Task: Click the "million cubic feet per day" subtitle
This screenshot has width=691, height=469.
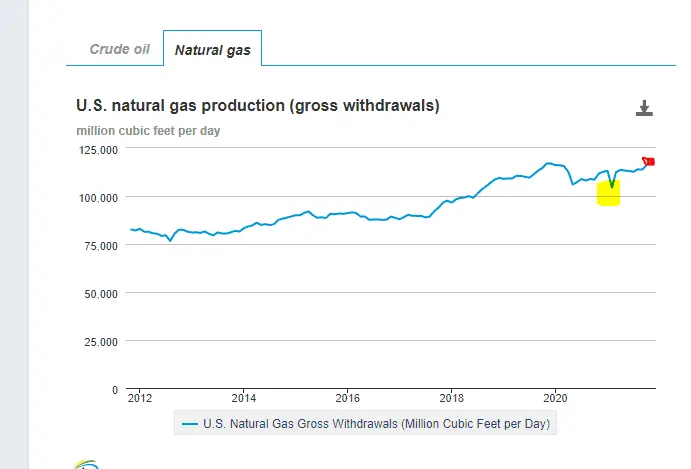Action: 148,130
